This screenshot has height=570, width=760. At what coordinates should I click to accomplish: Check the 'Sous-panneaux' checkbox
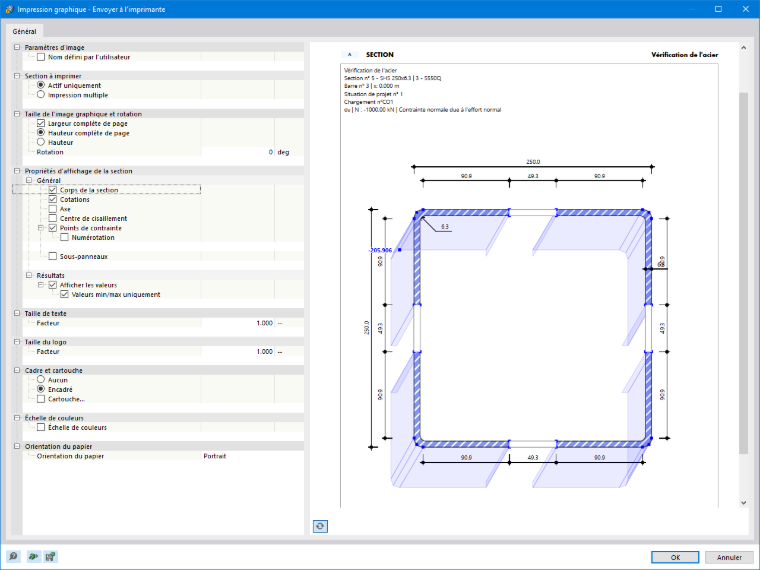coord(53,256)
